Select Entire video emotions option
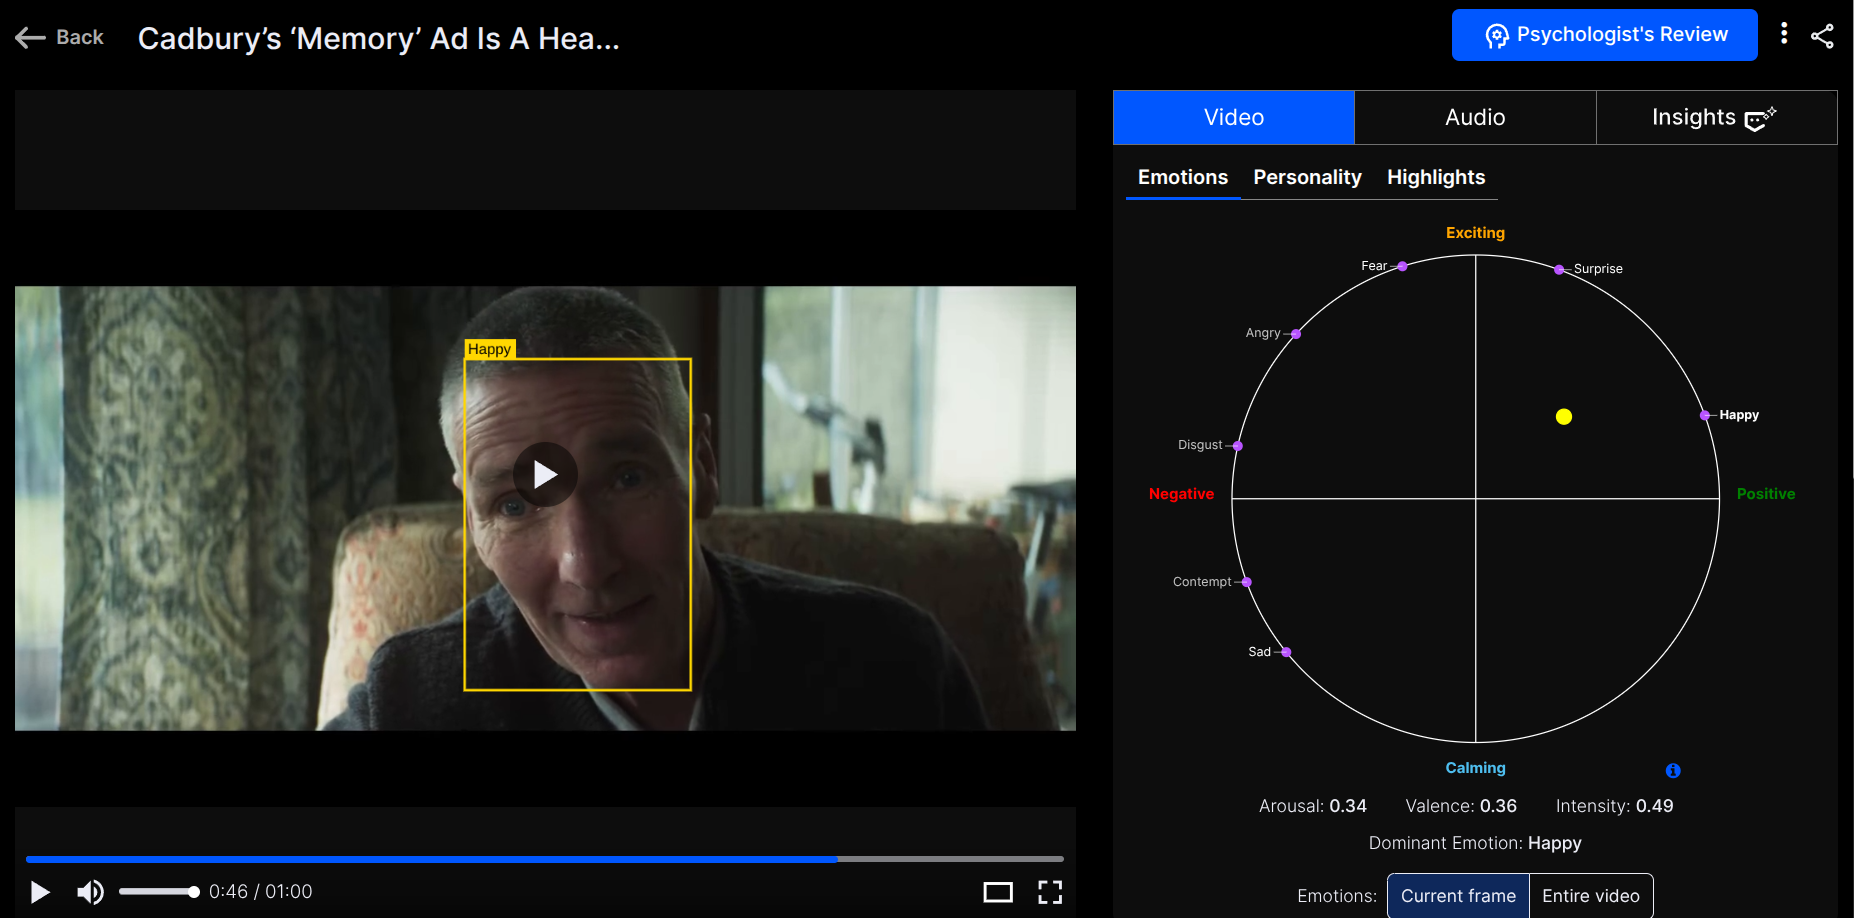 pyautogui.click(x=1590, y=896)
